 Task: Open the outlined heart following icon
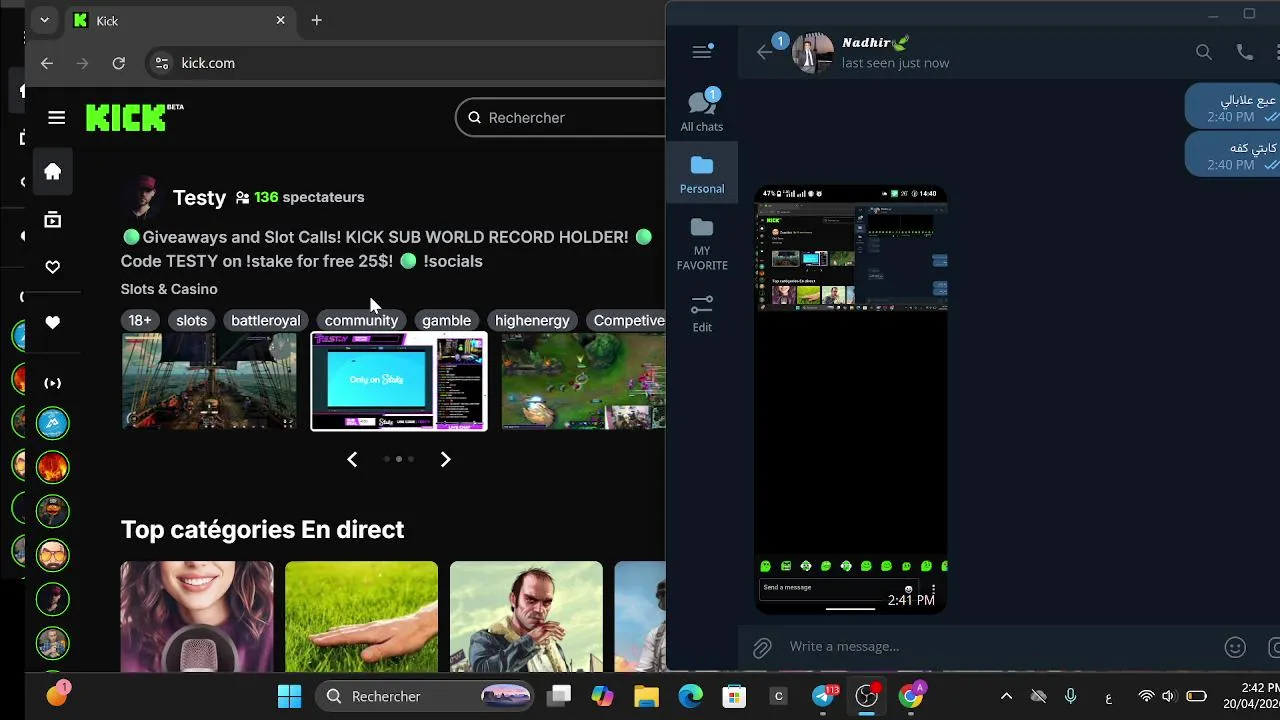click(x=53, y=267)
